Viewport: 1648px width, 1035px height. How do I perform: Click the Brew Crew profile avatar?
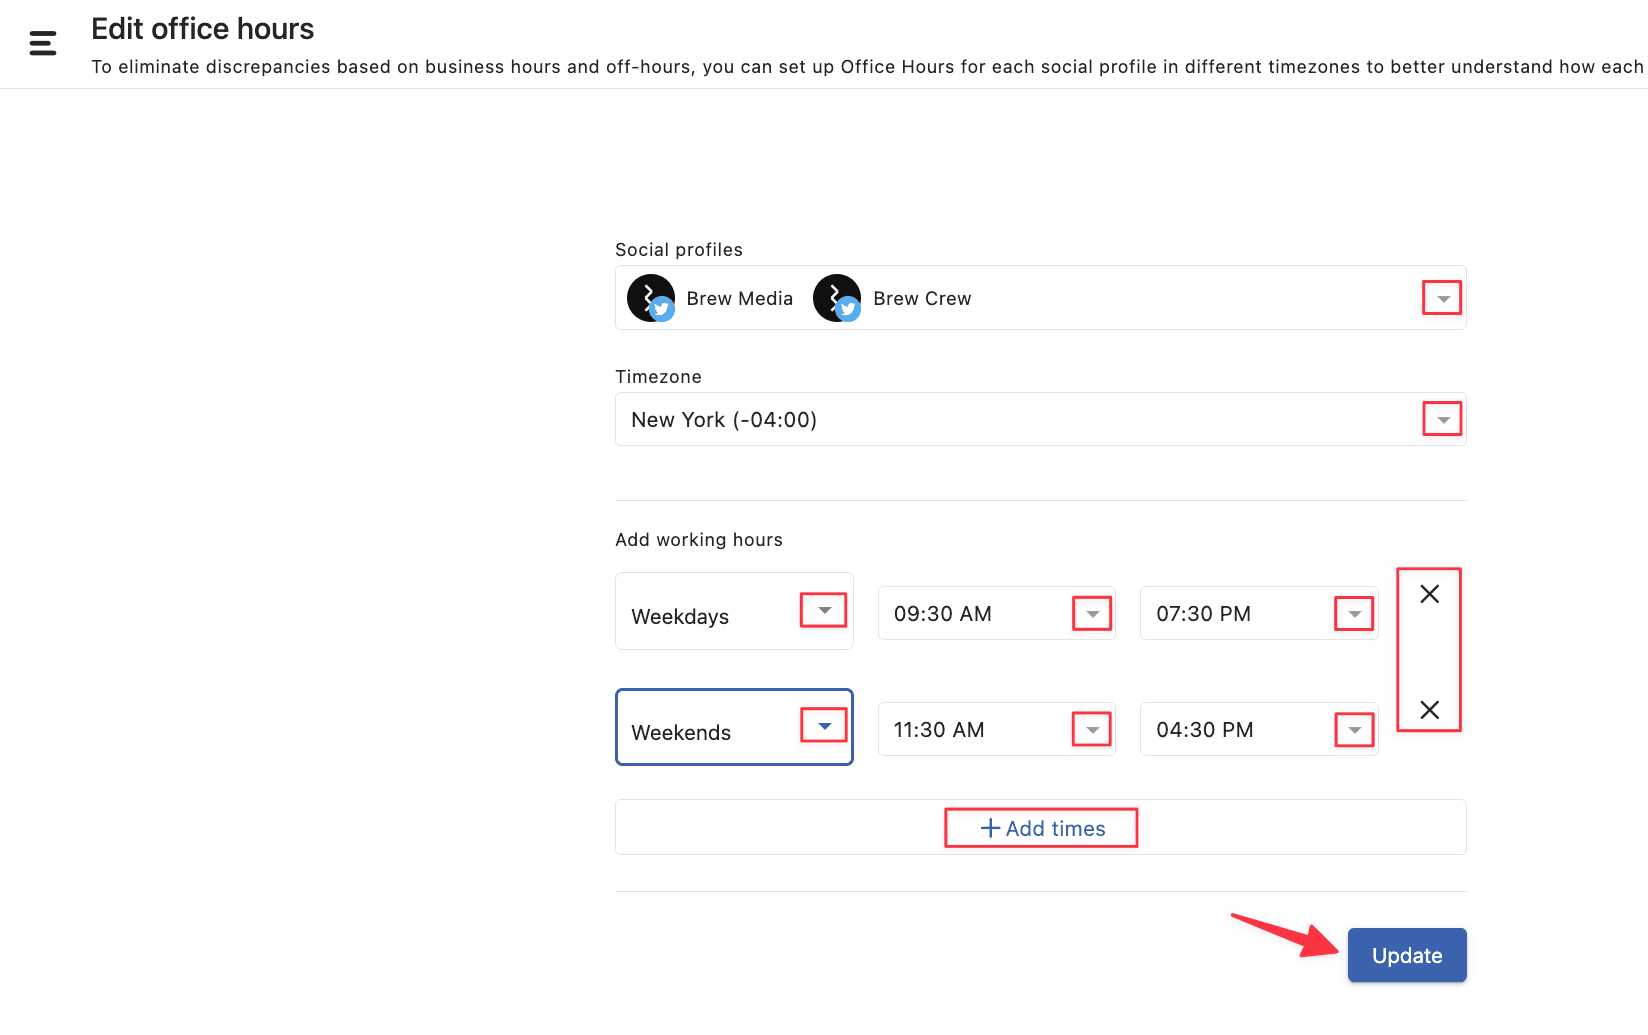(837, 298)
